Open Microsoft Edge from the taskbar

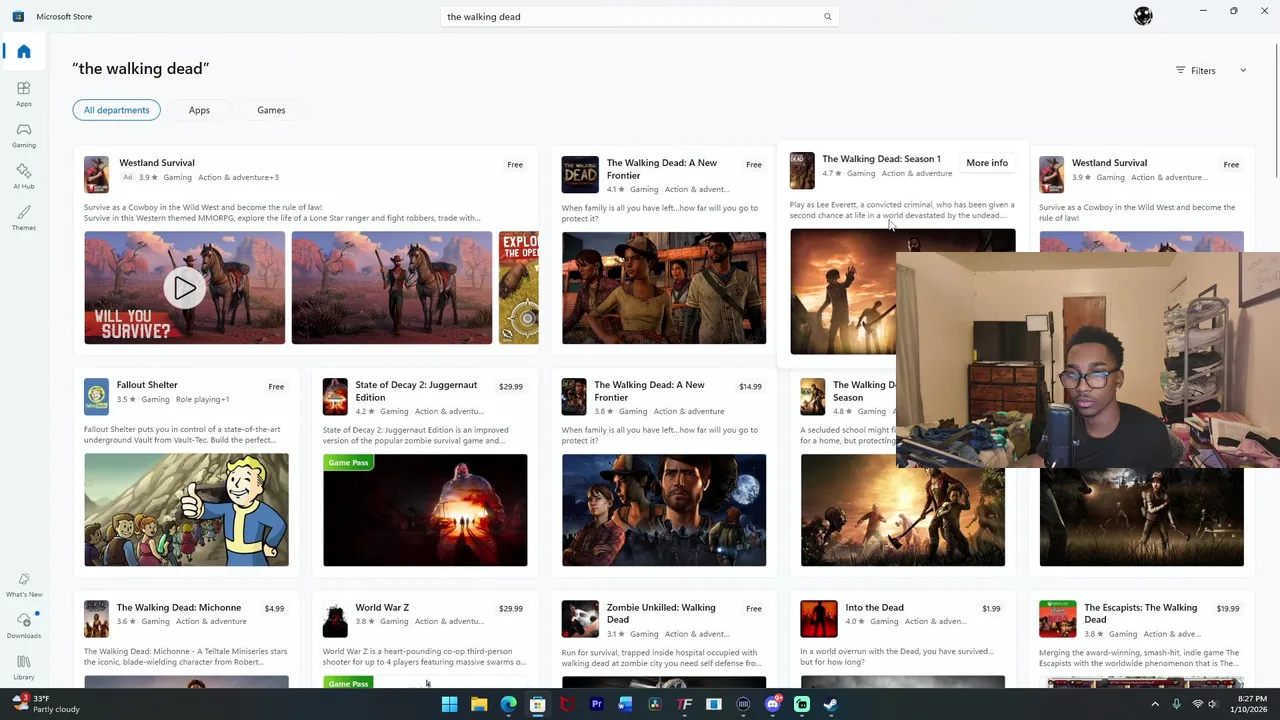pos(508,704)
